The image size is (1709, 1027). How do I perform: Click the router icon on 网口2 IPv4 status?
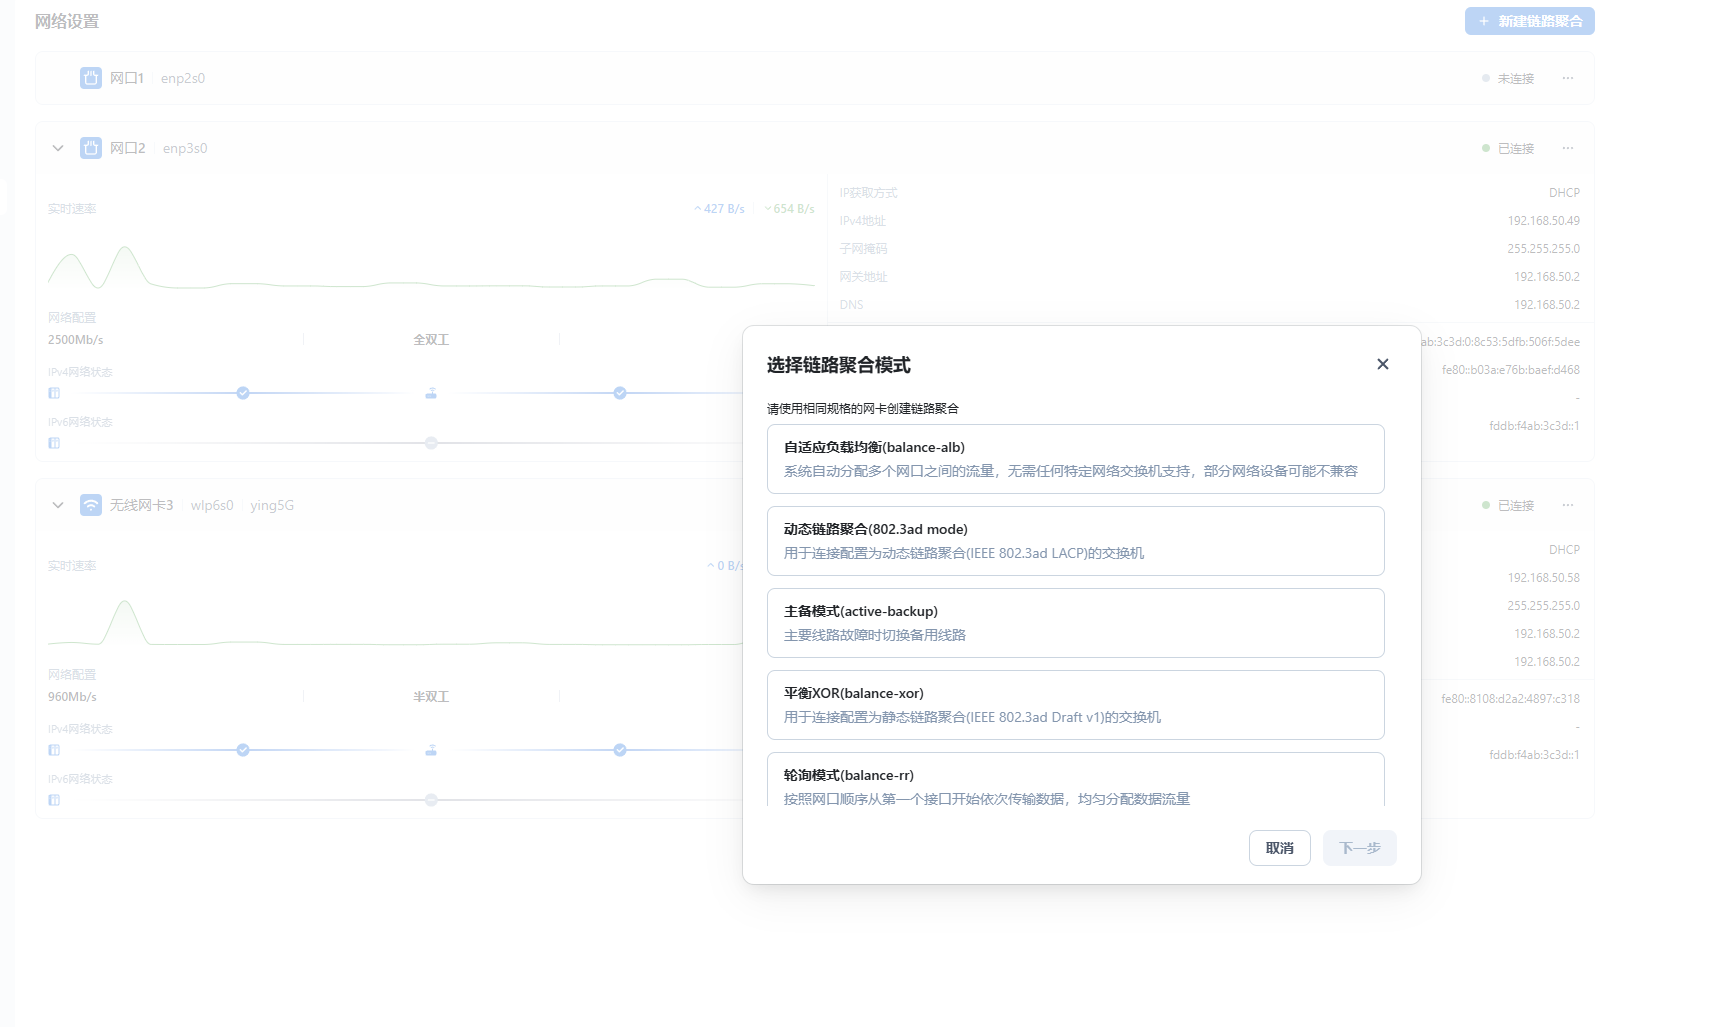tap(430, 393)
